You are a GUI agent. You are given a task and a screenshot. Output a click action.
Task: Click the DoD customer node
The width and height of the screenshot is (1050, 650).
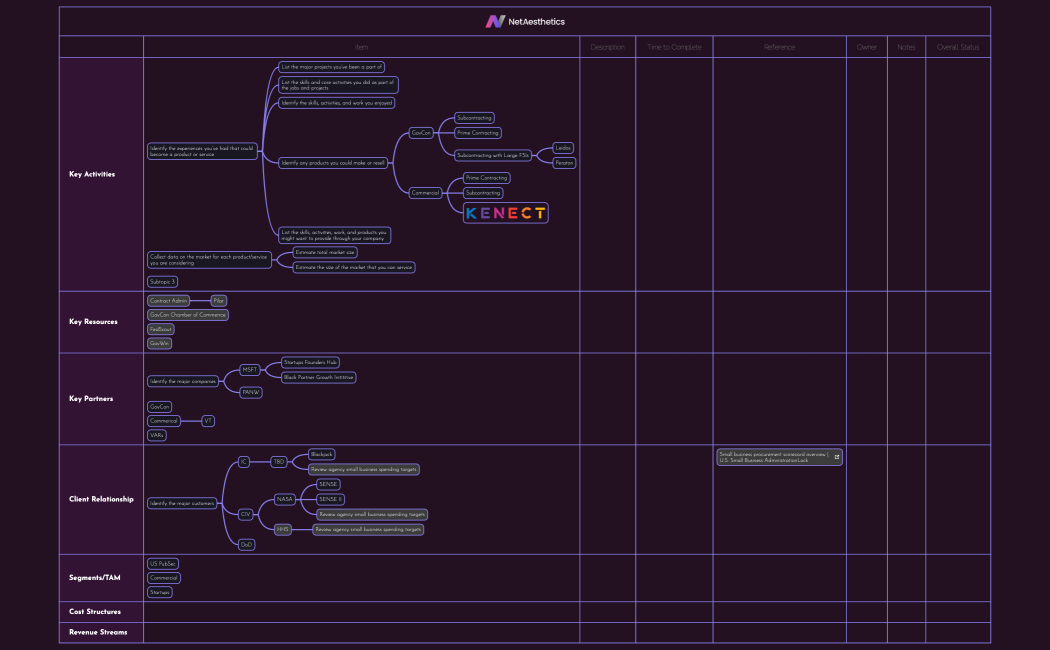(246, 545)
